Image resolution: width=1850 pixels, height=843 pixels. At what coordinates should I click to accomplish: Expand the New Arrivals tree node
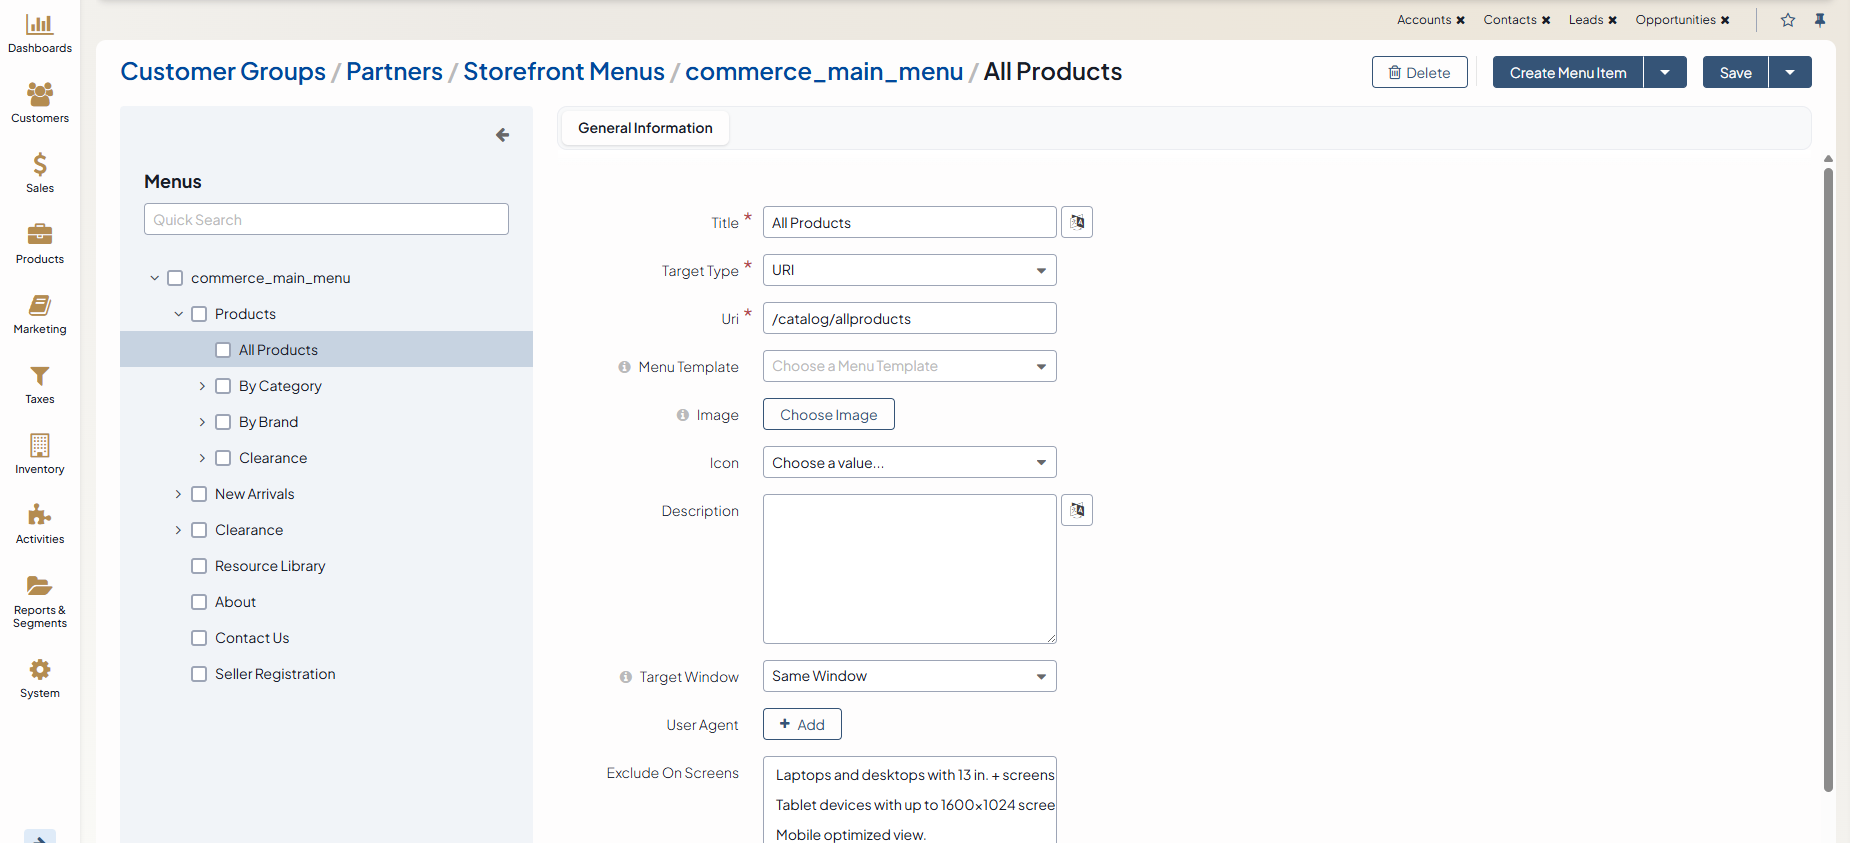pyautogui.click(x=179, y=494)
